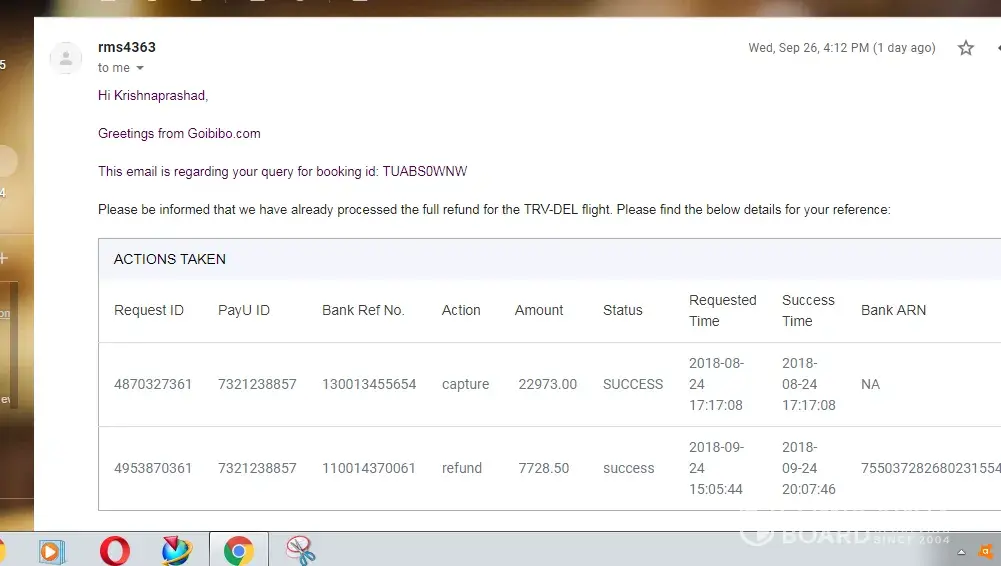Viewport: 1001px width, 566px height.
Task: Click the sender avatar of rms4363
Action: point(66,58)
